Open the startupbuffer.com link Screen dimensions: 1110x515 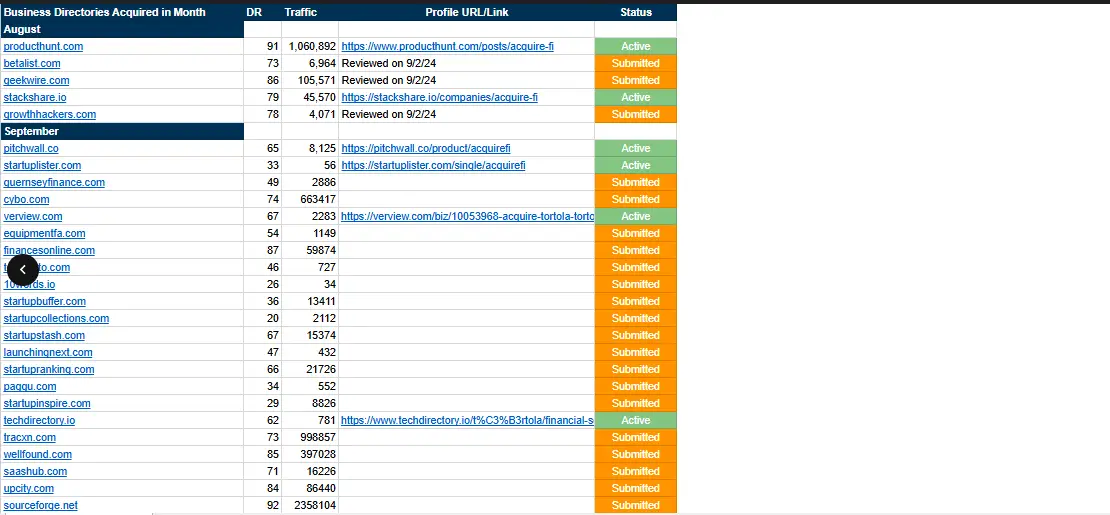pos(45,301)
